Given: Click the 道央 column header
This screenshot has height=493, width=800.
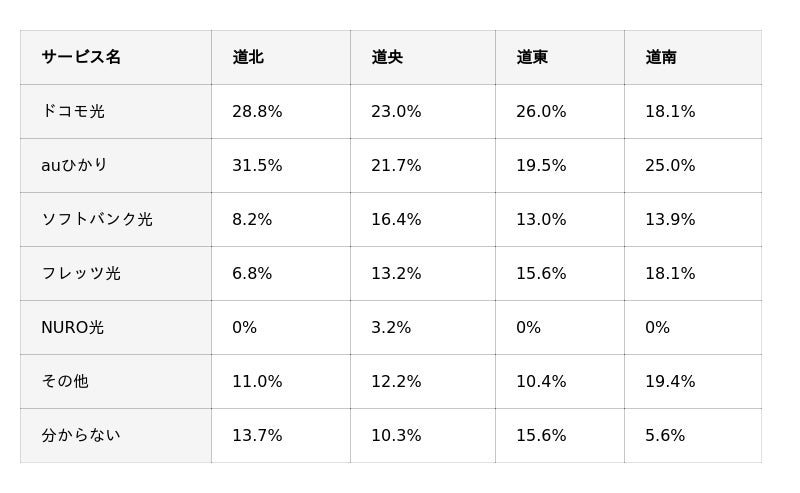Looking at the screenshot, I should [x=387, y=57].
